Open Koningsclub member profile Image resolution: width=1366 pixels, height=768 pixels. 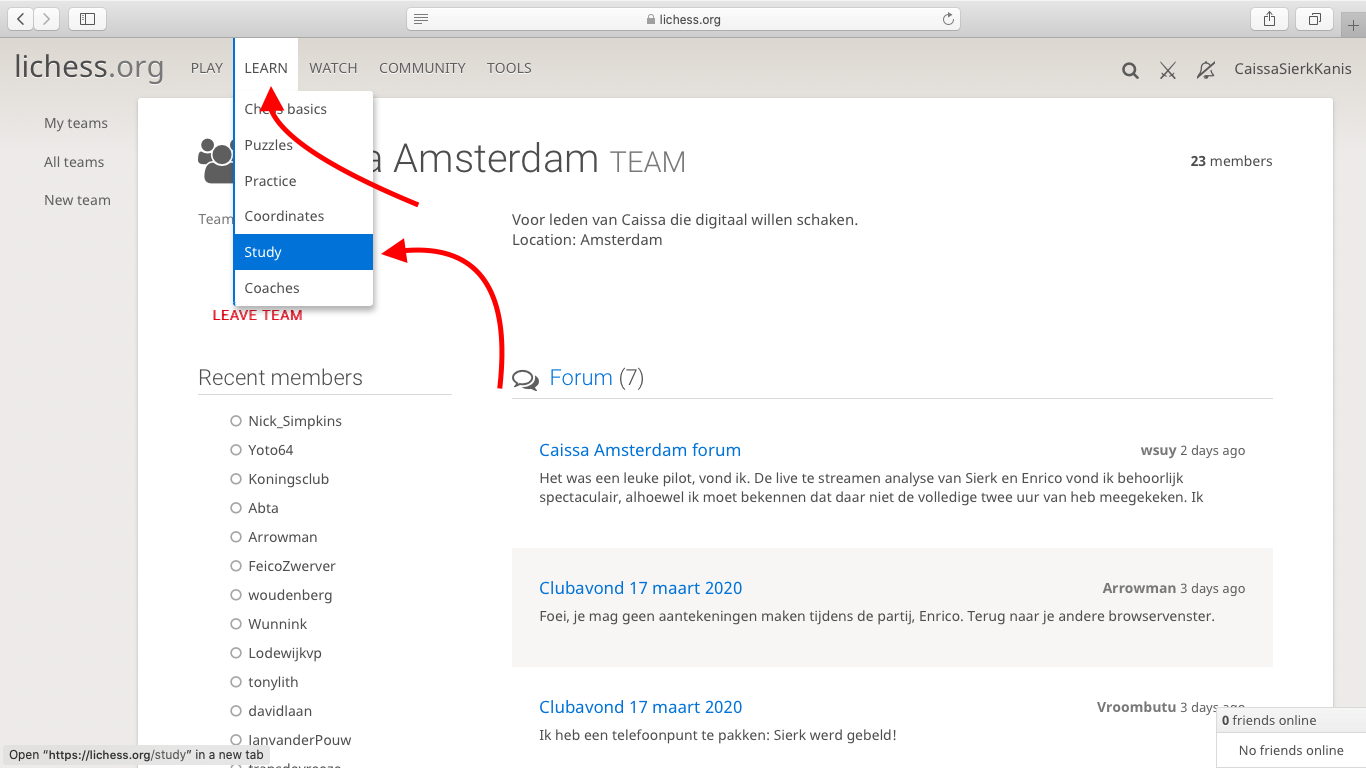(289, 479)
